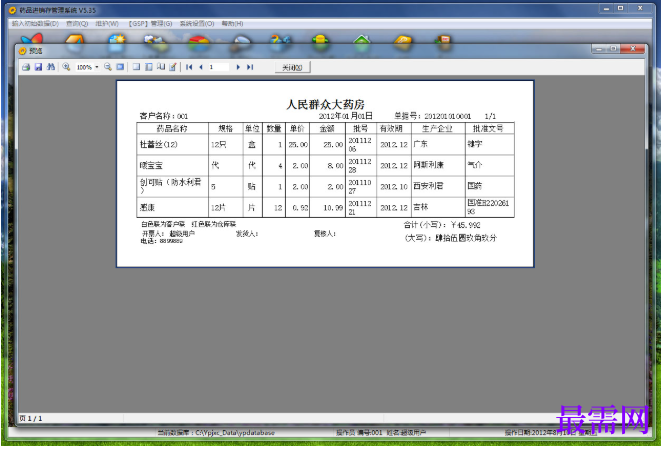Open the 输入初始数据(D) menu
The image size is (668, 451).
pyautogui.click(x=35, y=23)
